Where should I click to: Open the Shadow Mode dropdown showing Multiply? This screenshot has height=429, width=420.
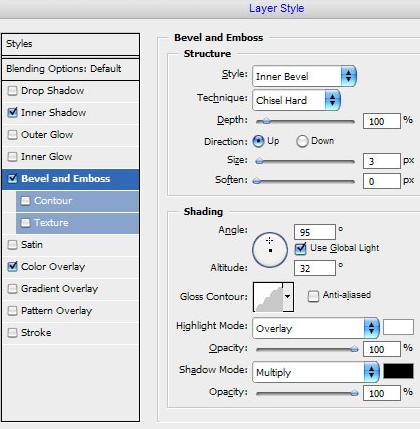point(316,372)
